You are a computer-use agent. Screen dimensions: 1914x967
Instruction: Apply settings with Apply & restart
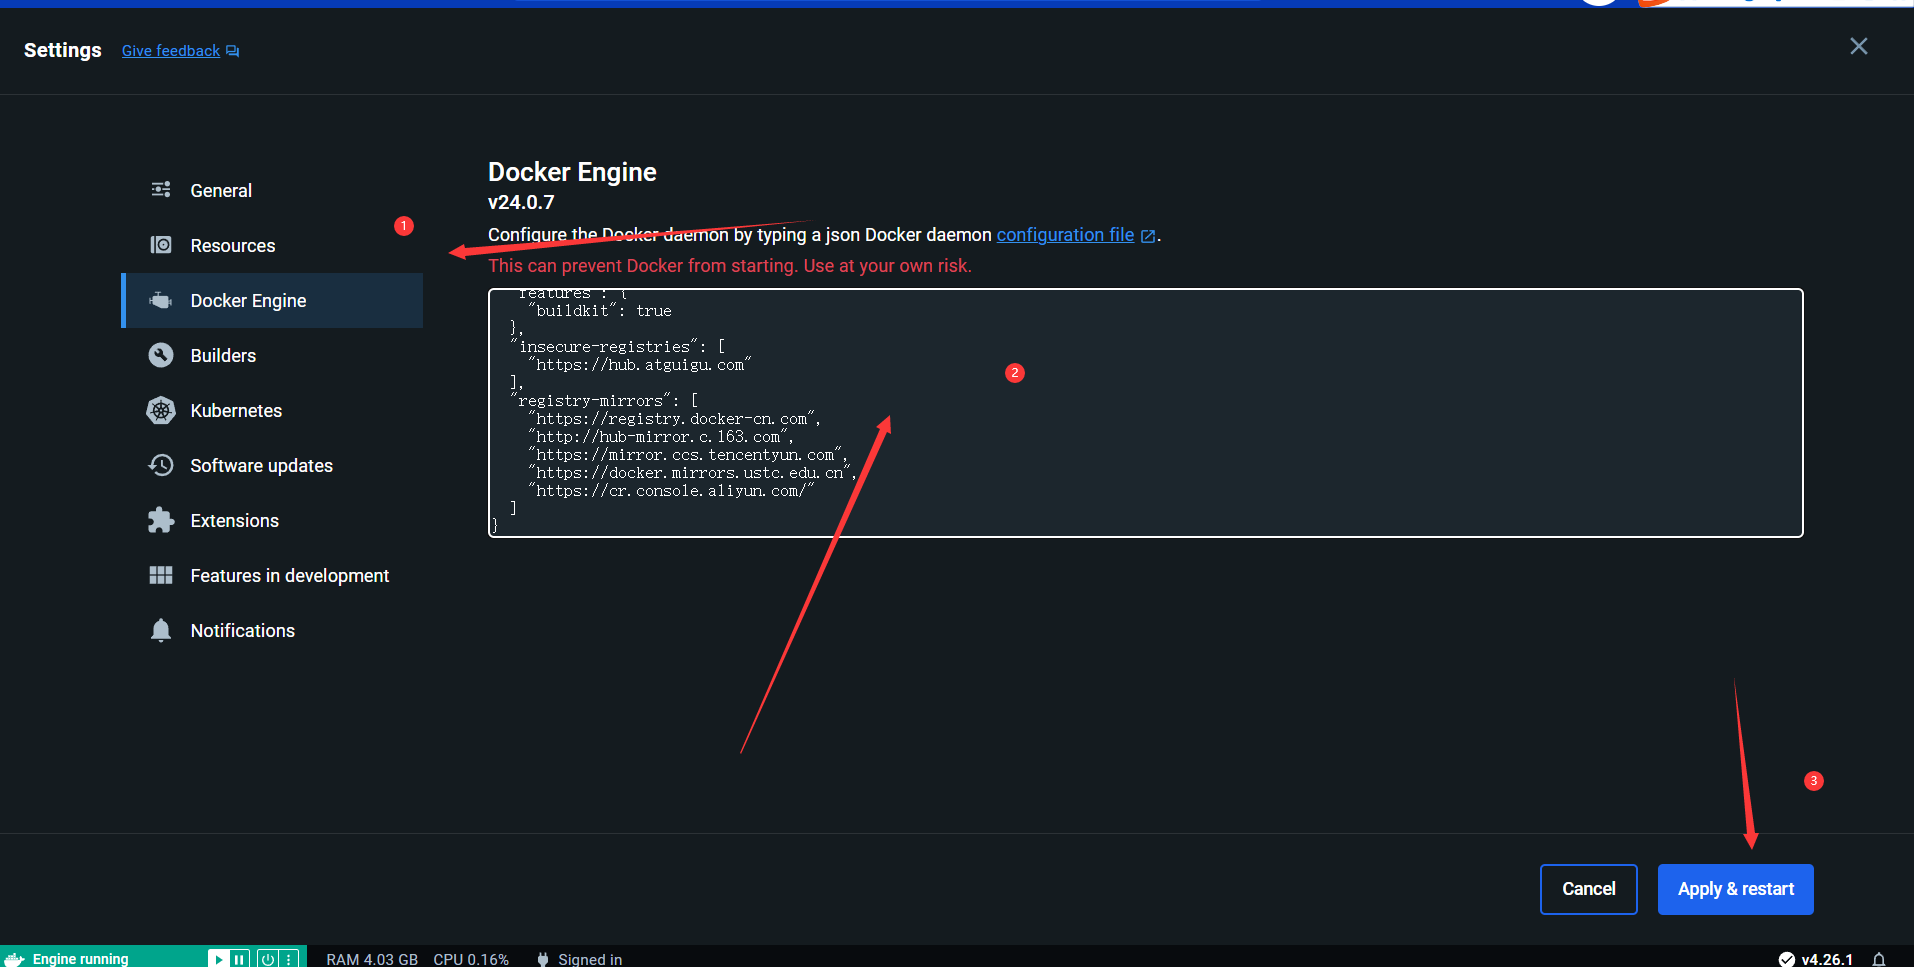click(1735, 889)
